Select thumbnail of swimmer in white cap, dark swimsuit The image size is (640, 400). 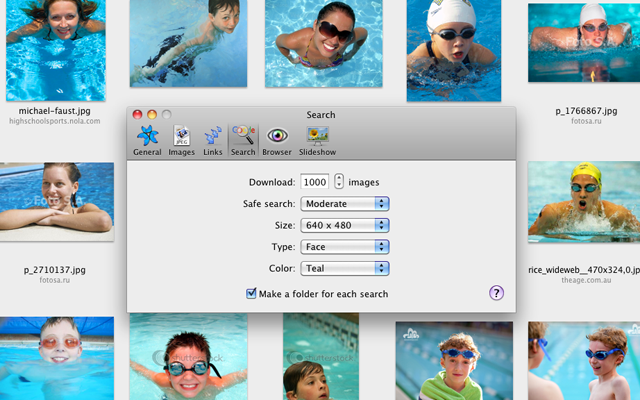454,51
